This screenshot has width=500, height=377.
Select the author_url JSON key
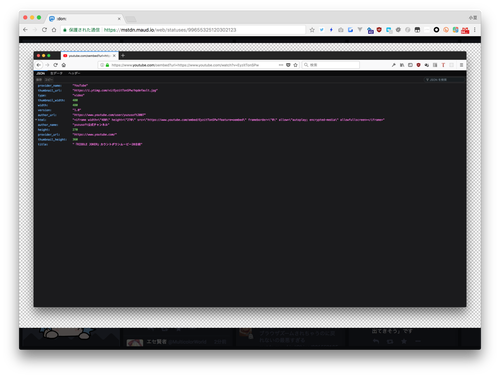point(47,115)
